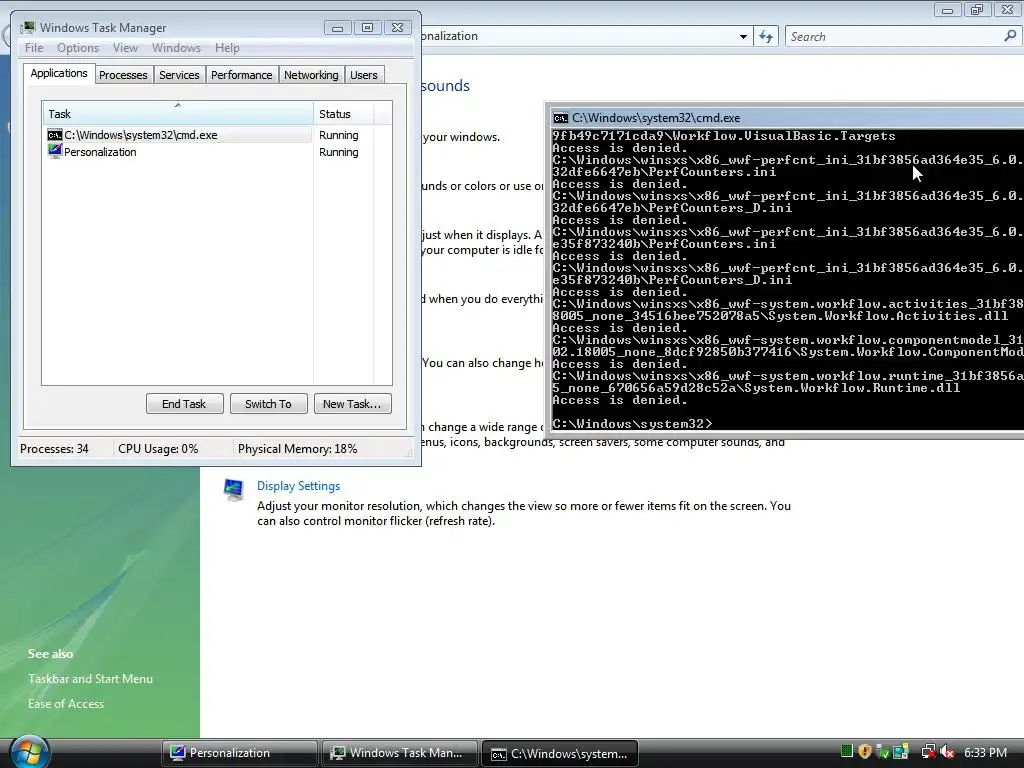Image resolution: width=1024 pixels, height=768 pixels.
Task: Click CPU Usage: 0% in status bar
Action: pos(158,449)
